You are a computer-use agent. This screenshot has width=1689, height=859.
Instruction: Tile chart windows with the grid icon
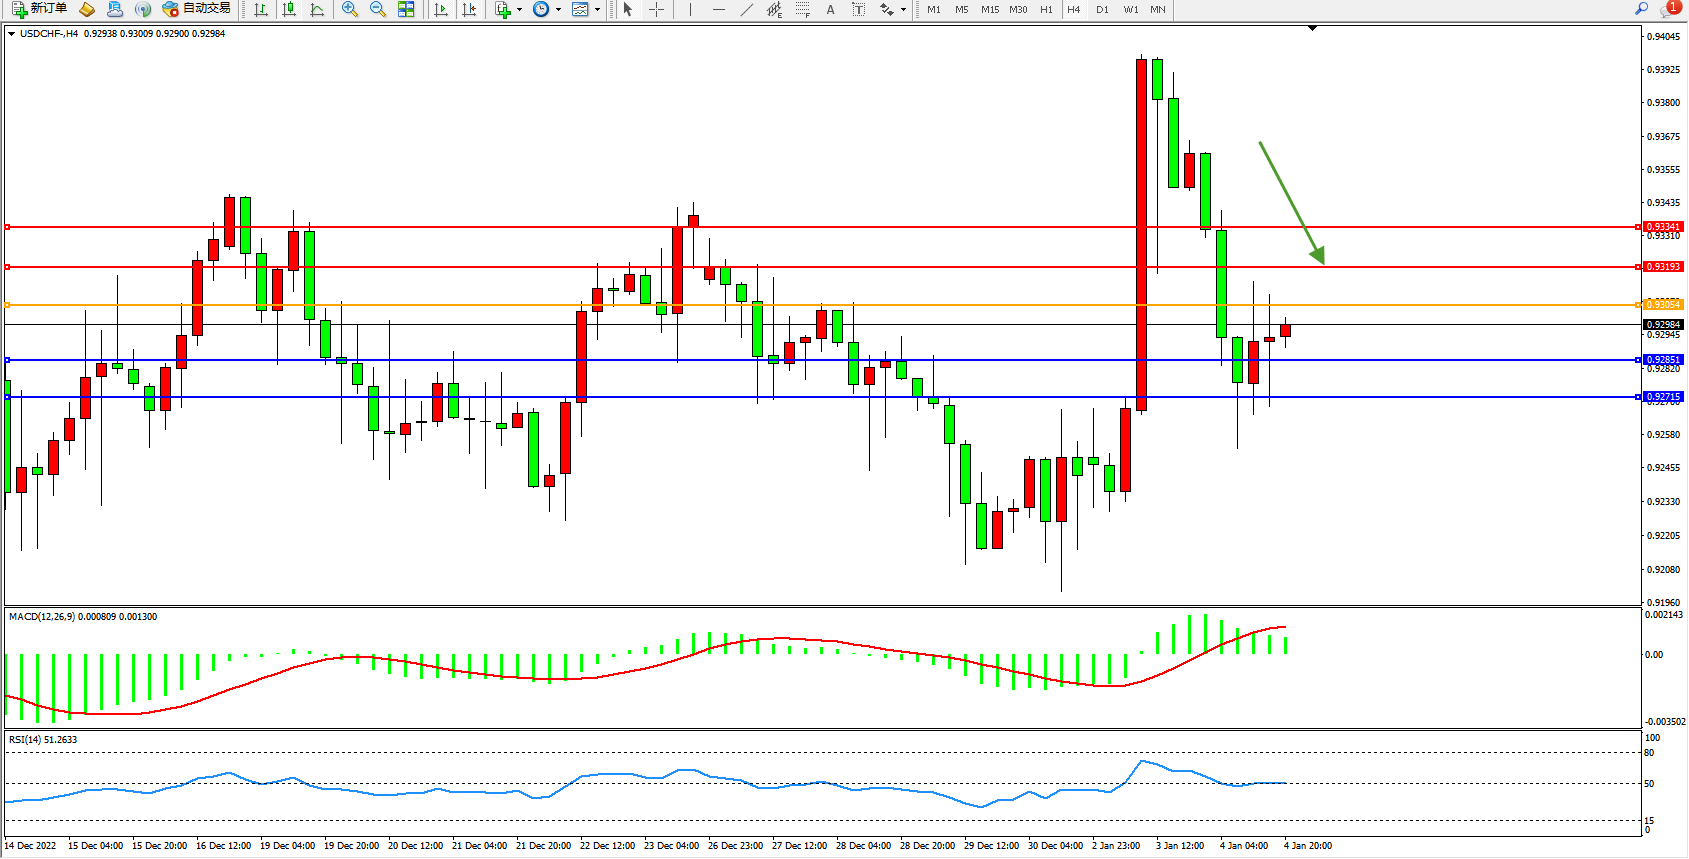pyautogui.click(x=406, y=9)
